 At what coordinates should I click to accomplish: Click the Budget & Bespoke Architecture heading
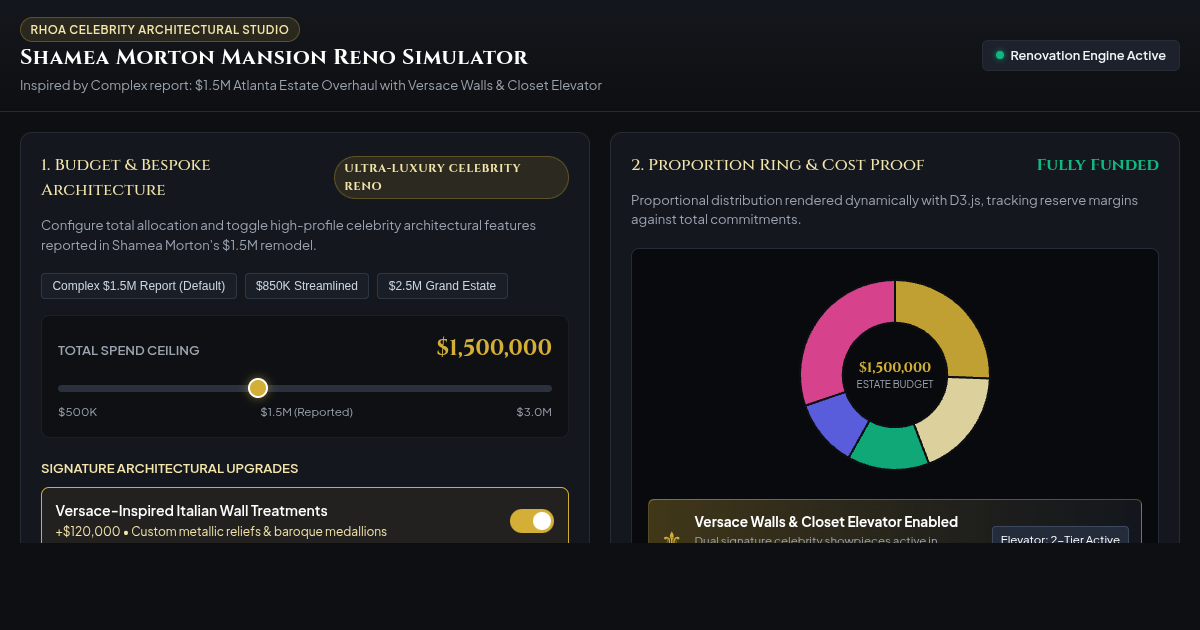126,177
